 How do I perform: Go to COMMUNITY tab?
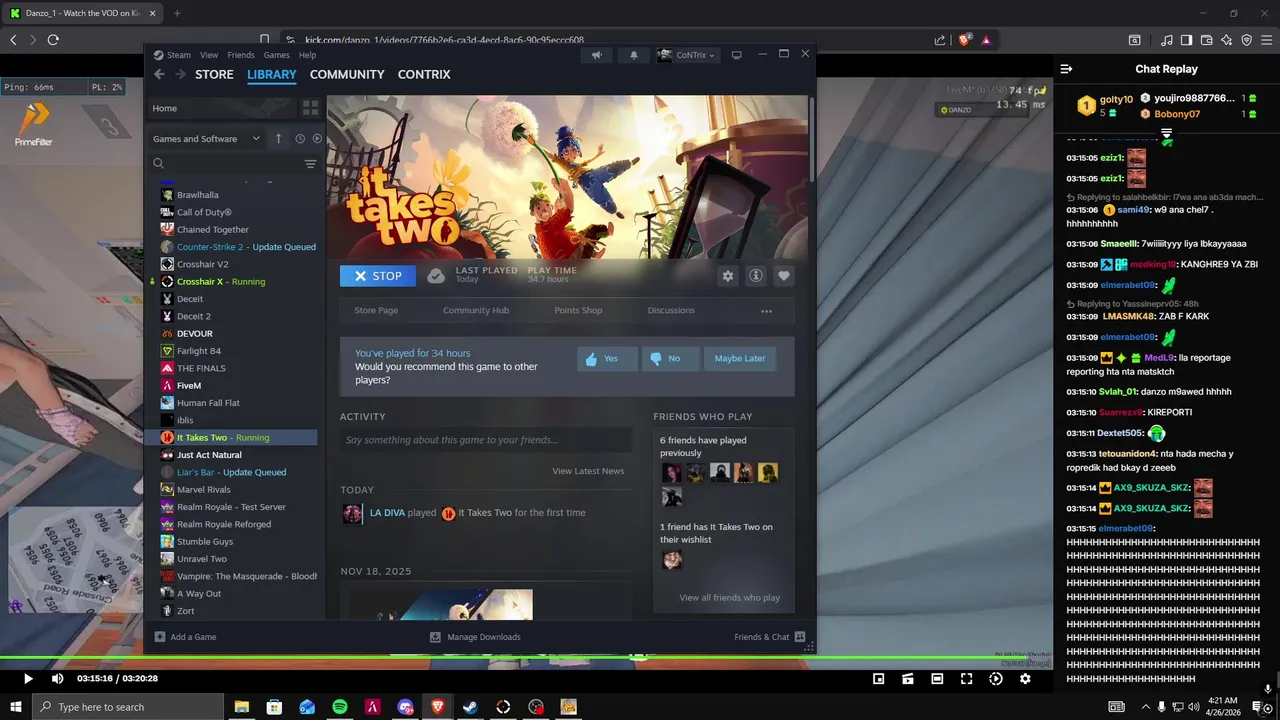click(x=347, y=75)
